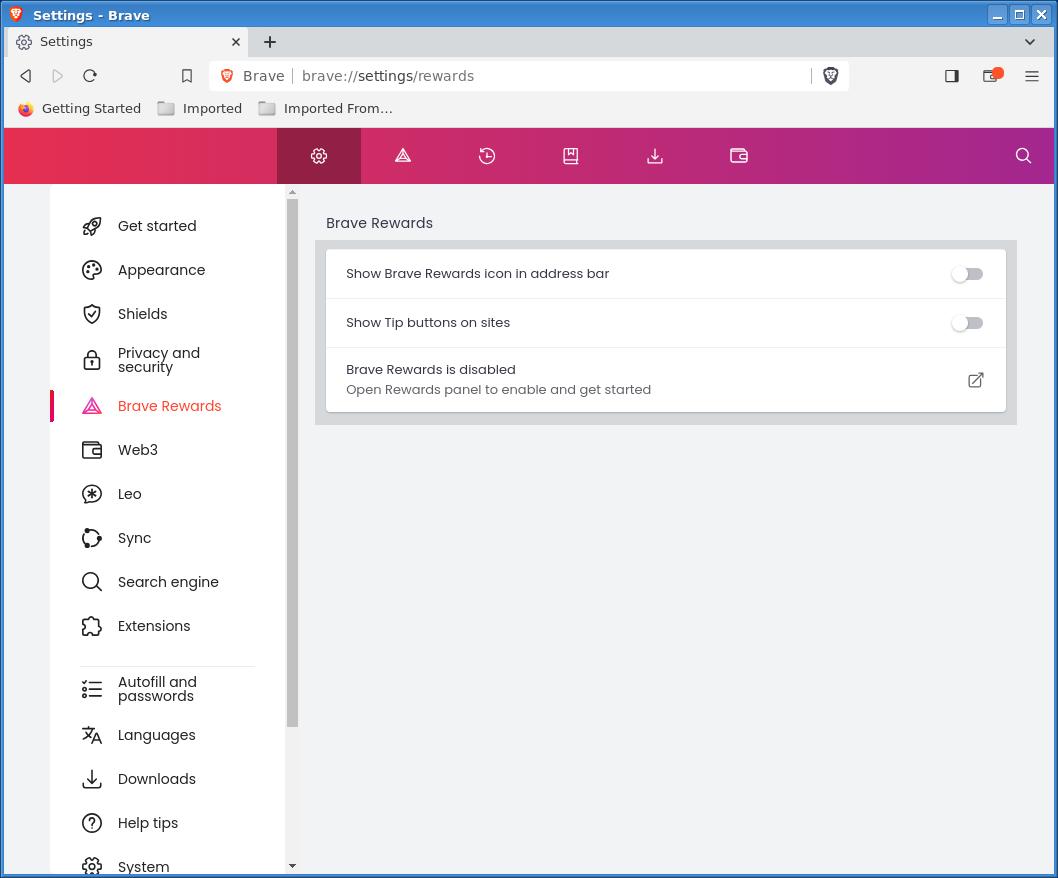The width and height of the screenshot is (1058, 878).
Task: Open Wallet icon in top navigation bar
Action: coord(739,156)
